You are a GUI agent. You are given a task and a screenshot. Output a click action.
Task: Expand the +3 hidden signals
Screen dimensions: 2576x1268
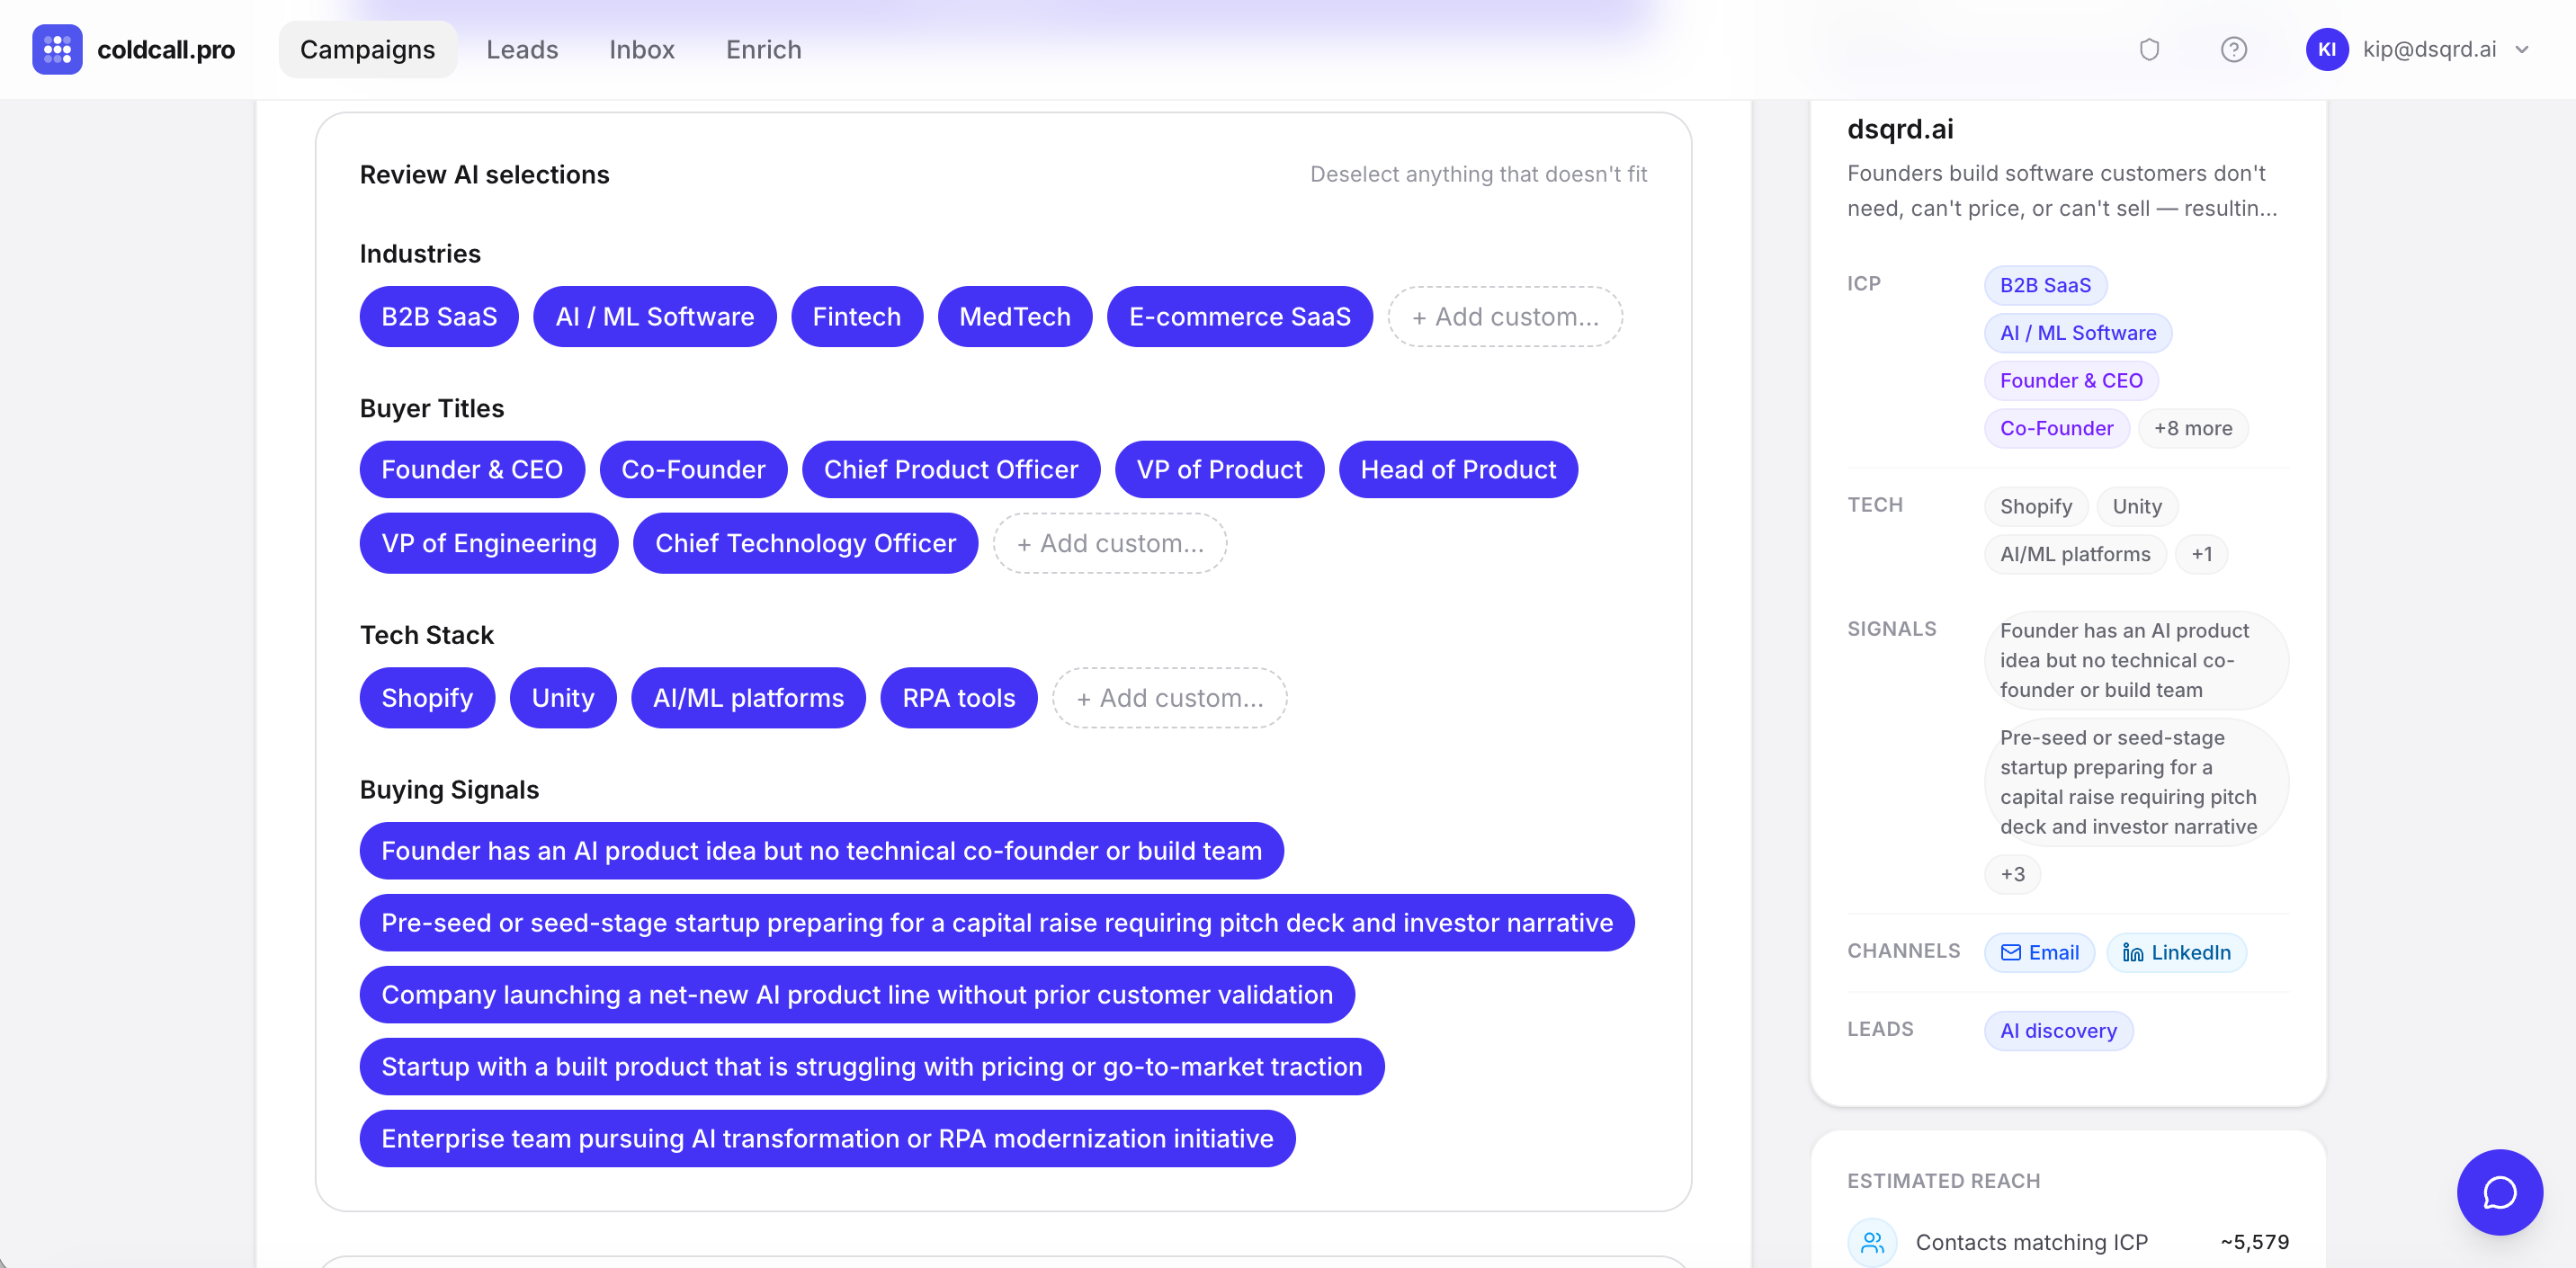pos(2013,873)
